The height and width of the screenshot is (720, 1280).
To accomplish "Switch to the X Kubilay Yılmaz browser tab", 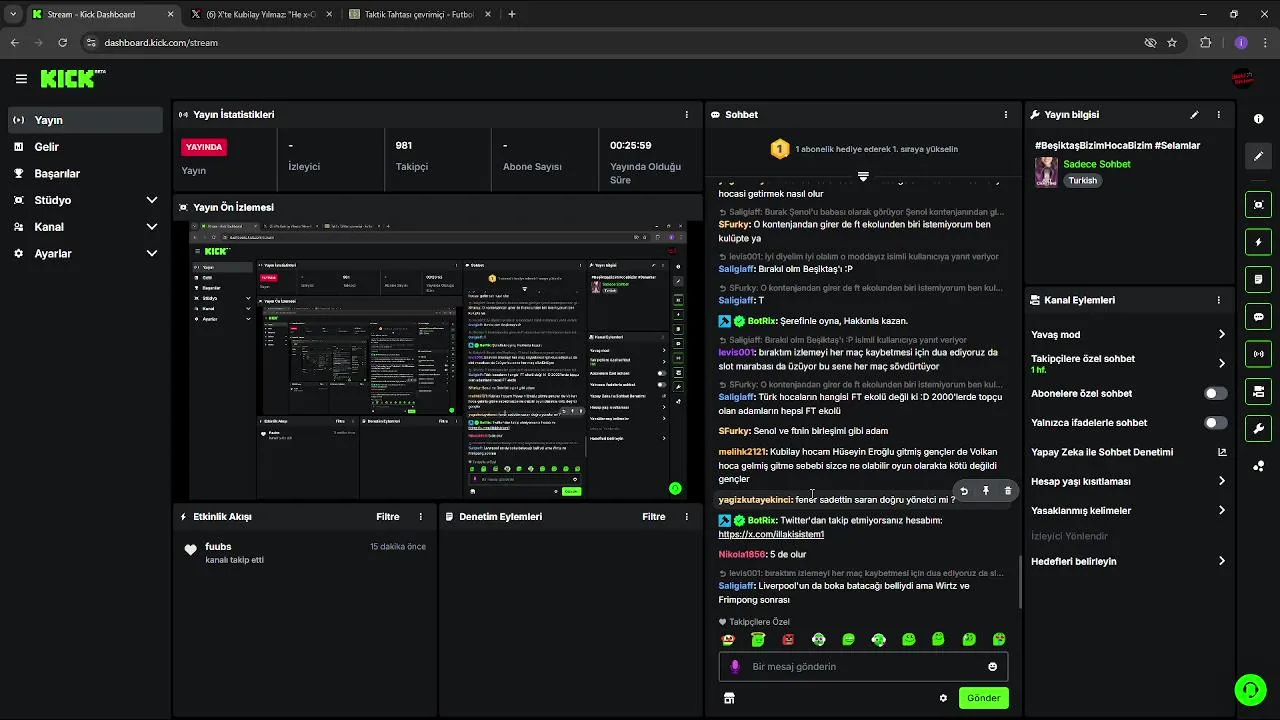I will (x=261, y=15).
